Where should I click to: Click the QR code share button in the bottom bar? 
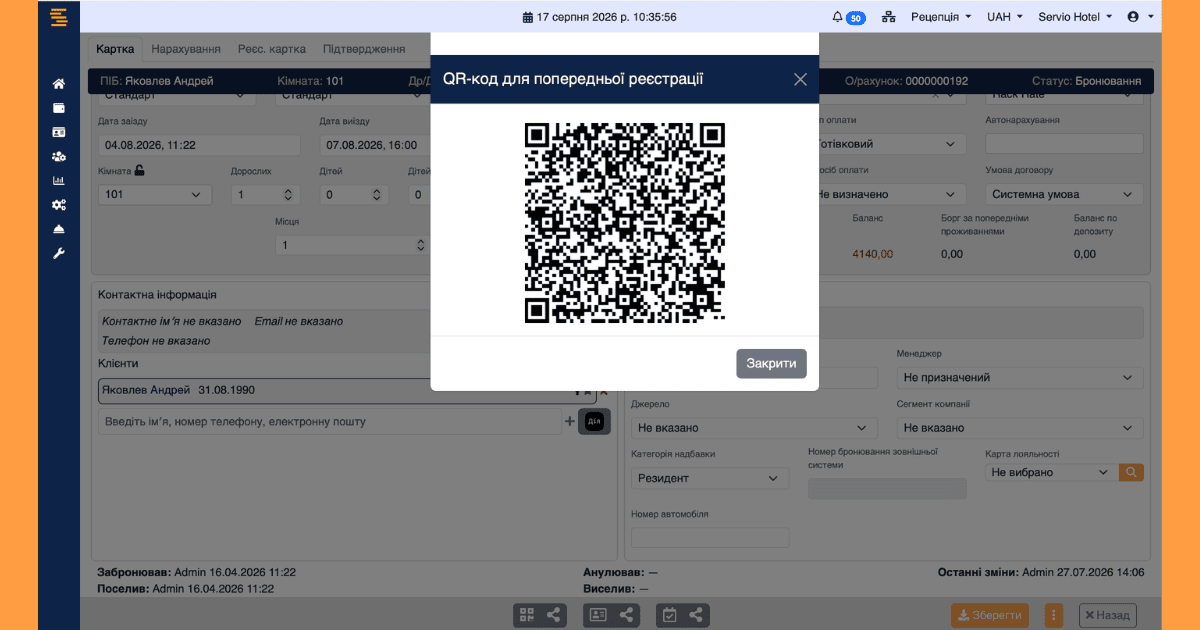pyautogui.click(x=540, y=615)
